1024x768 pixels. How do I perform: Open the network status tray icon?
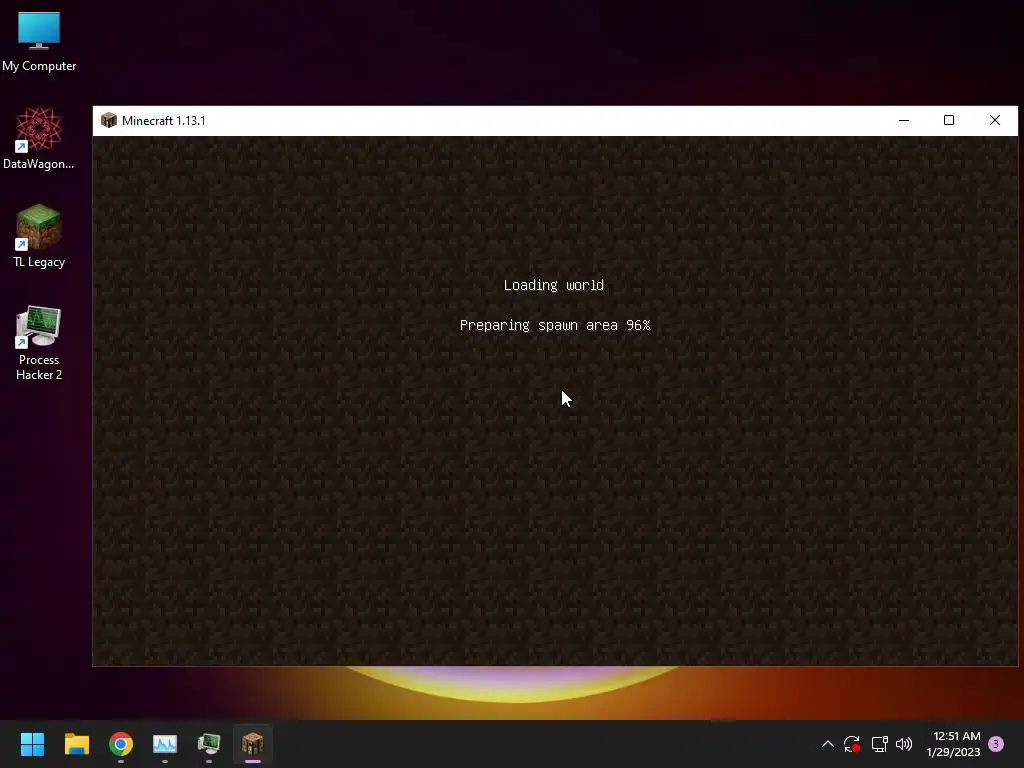point(879,744)
